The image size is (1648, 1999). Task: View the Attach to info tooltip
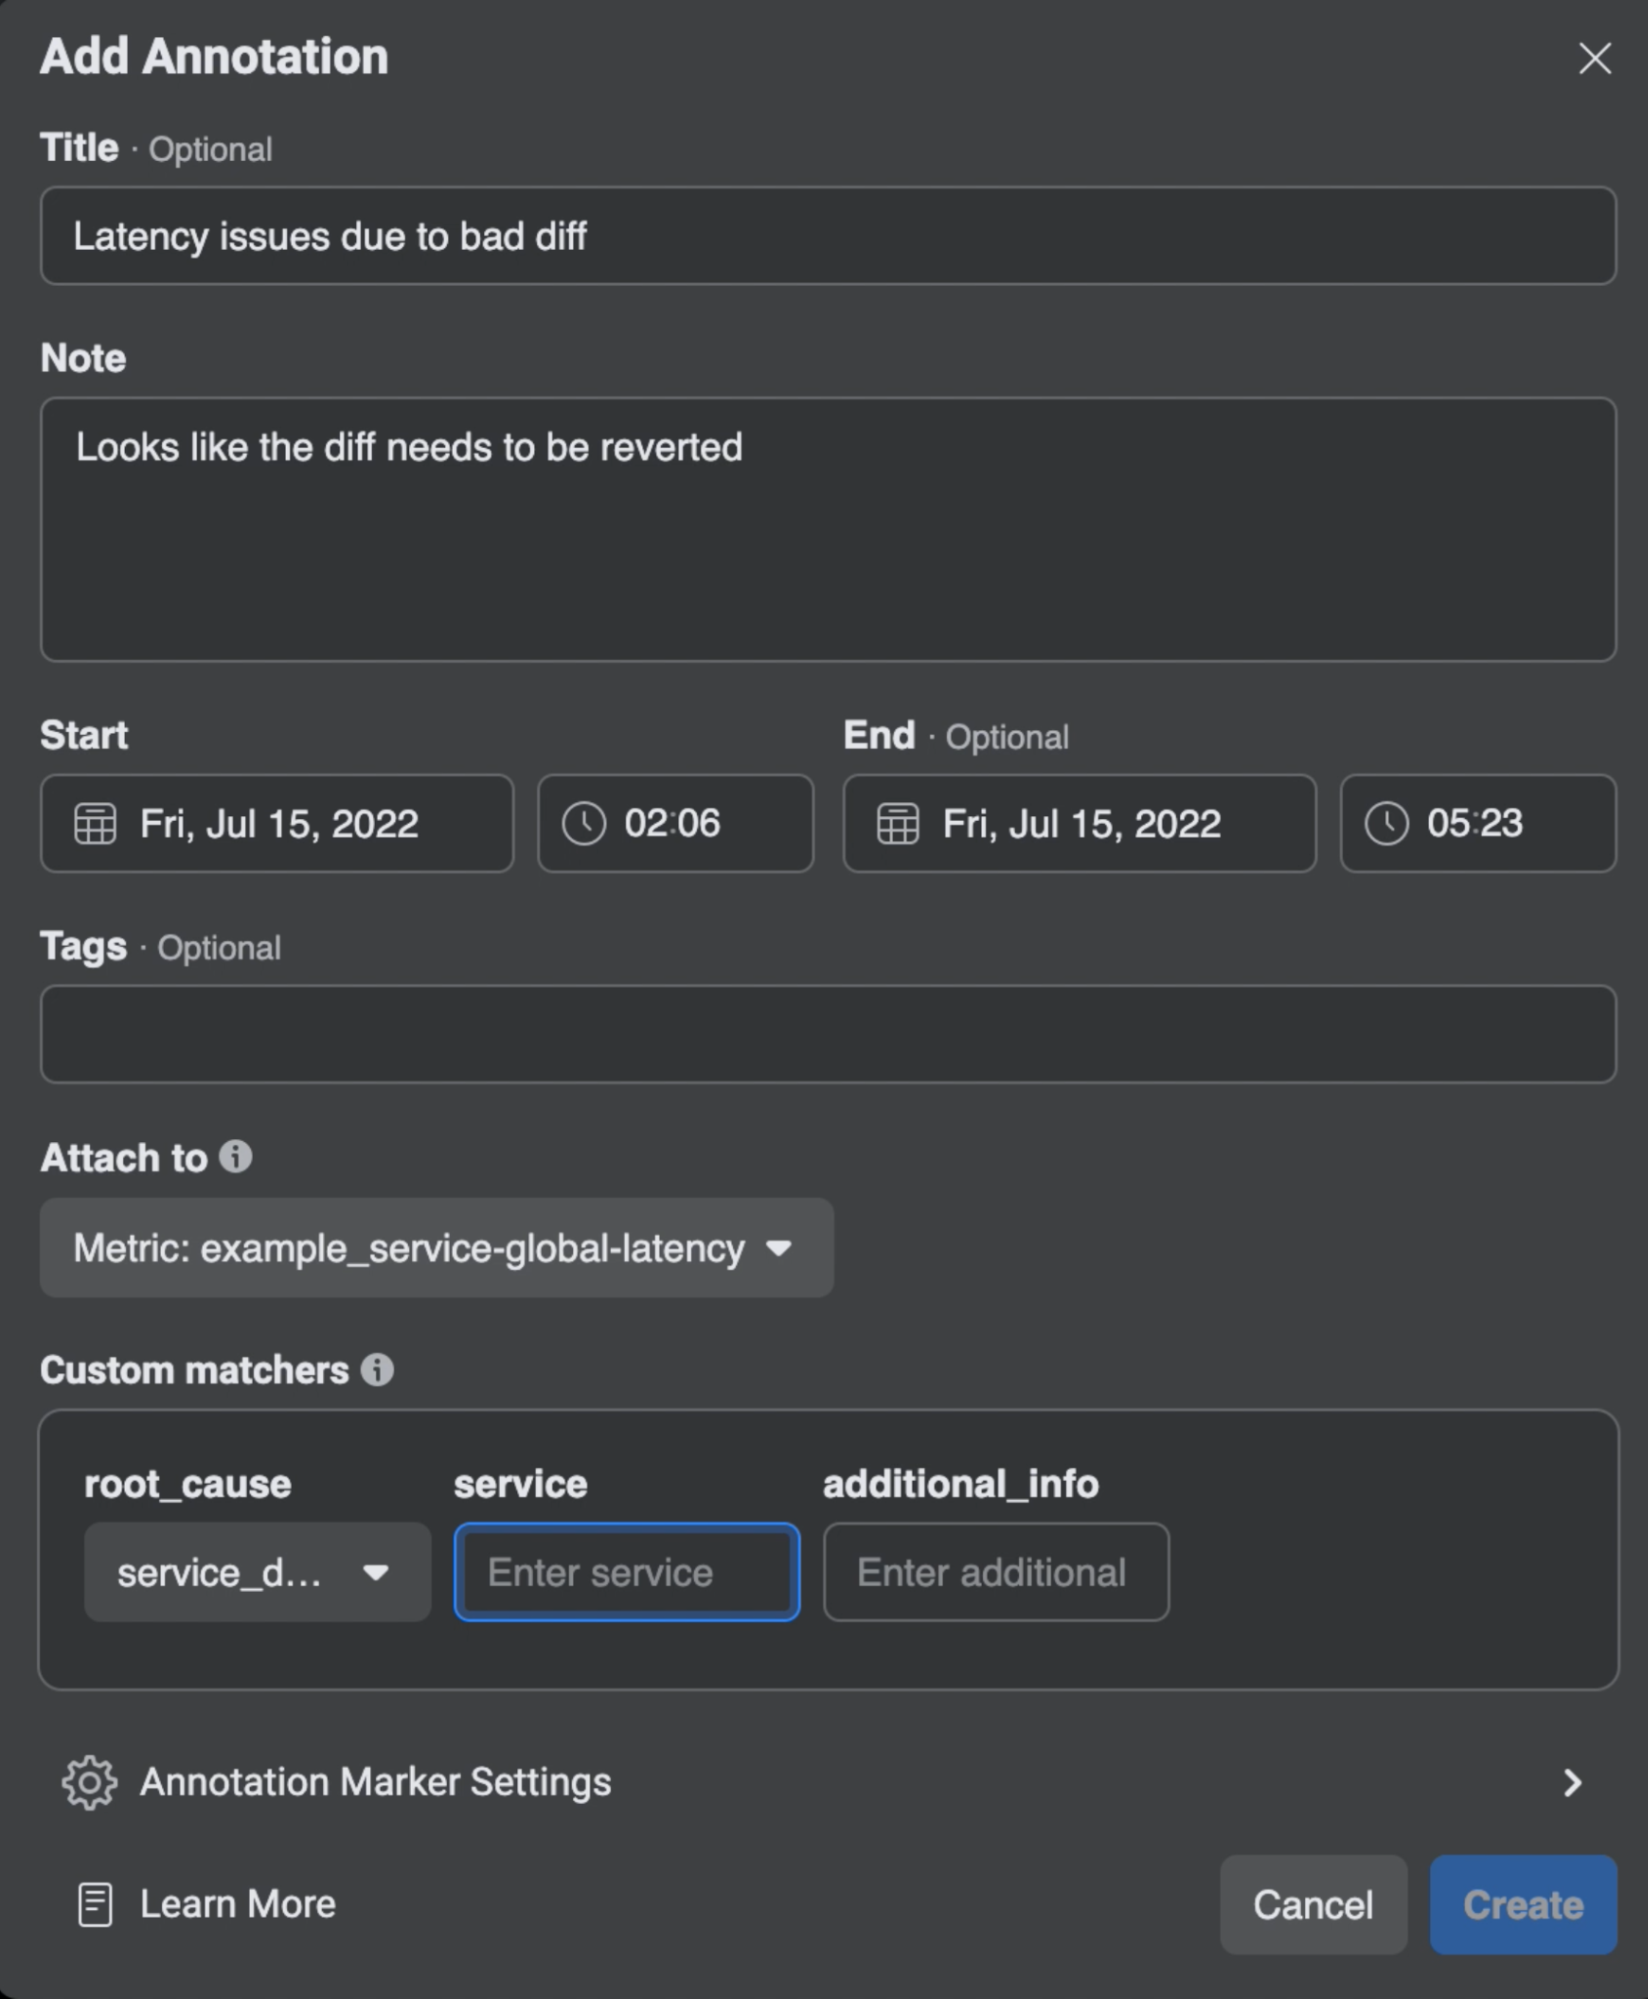tap(236, 1157)
